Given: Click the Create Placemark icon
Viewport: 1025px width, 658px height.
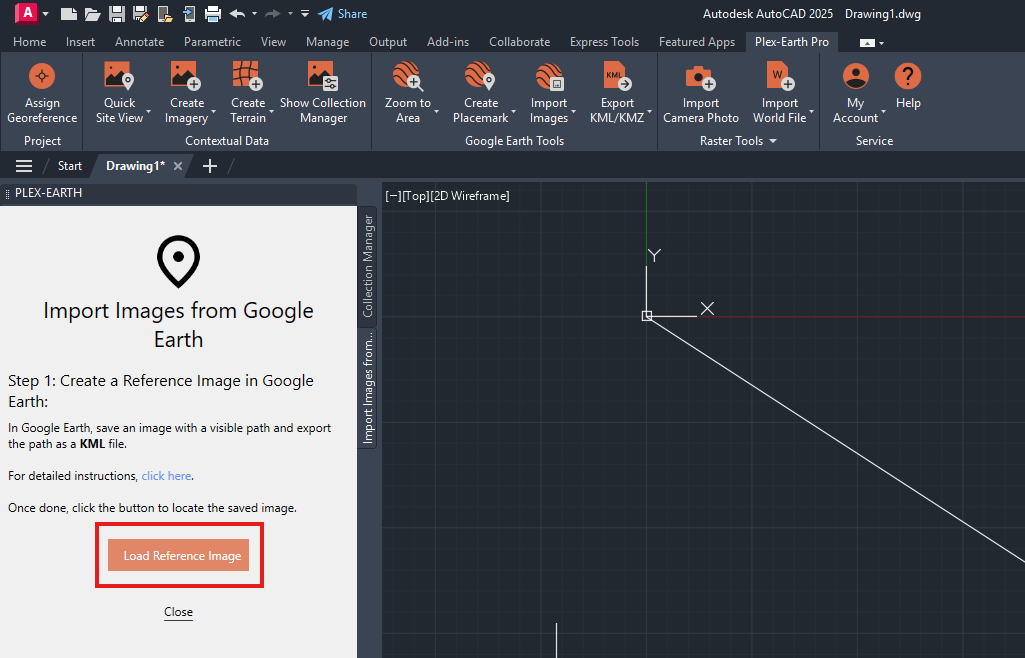Looking at the screenshot, I should [x=480, y=77].
